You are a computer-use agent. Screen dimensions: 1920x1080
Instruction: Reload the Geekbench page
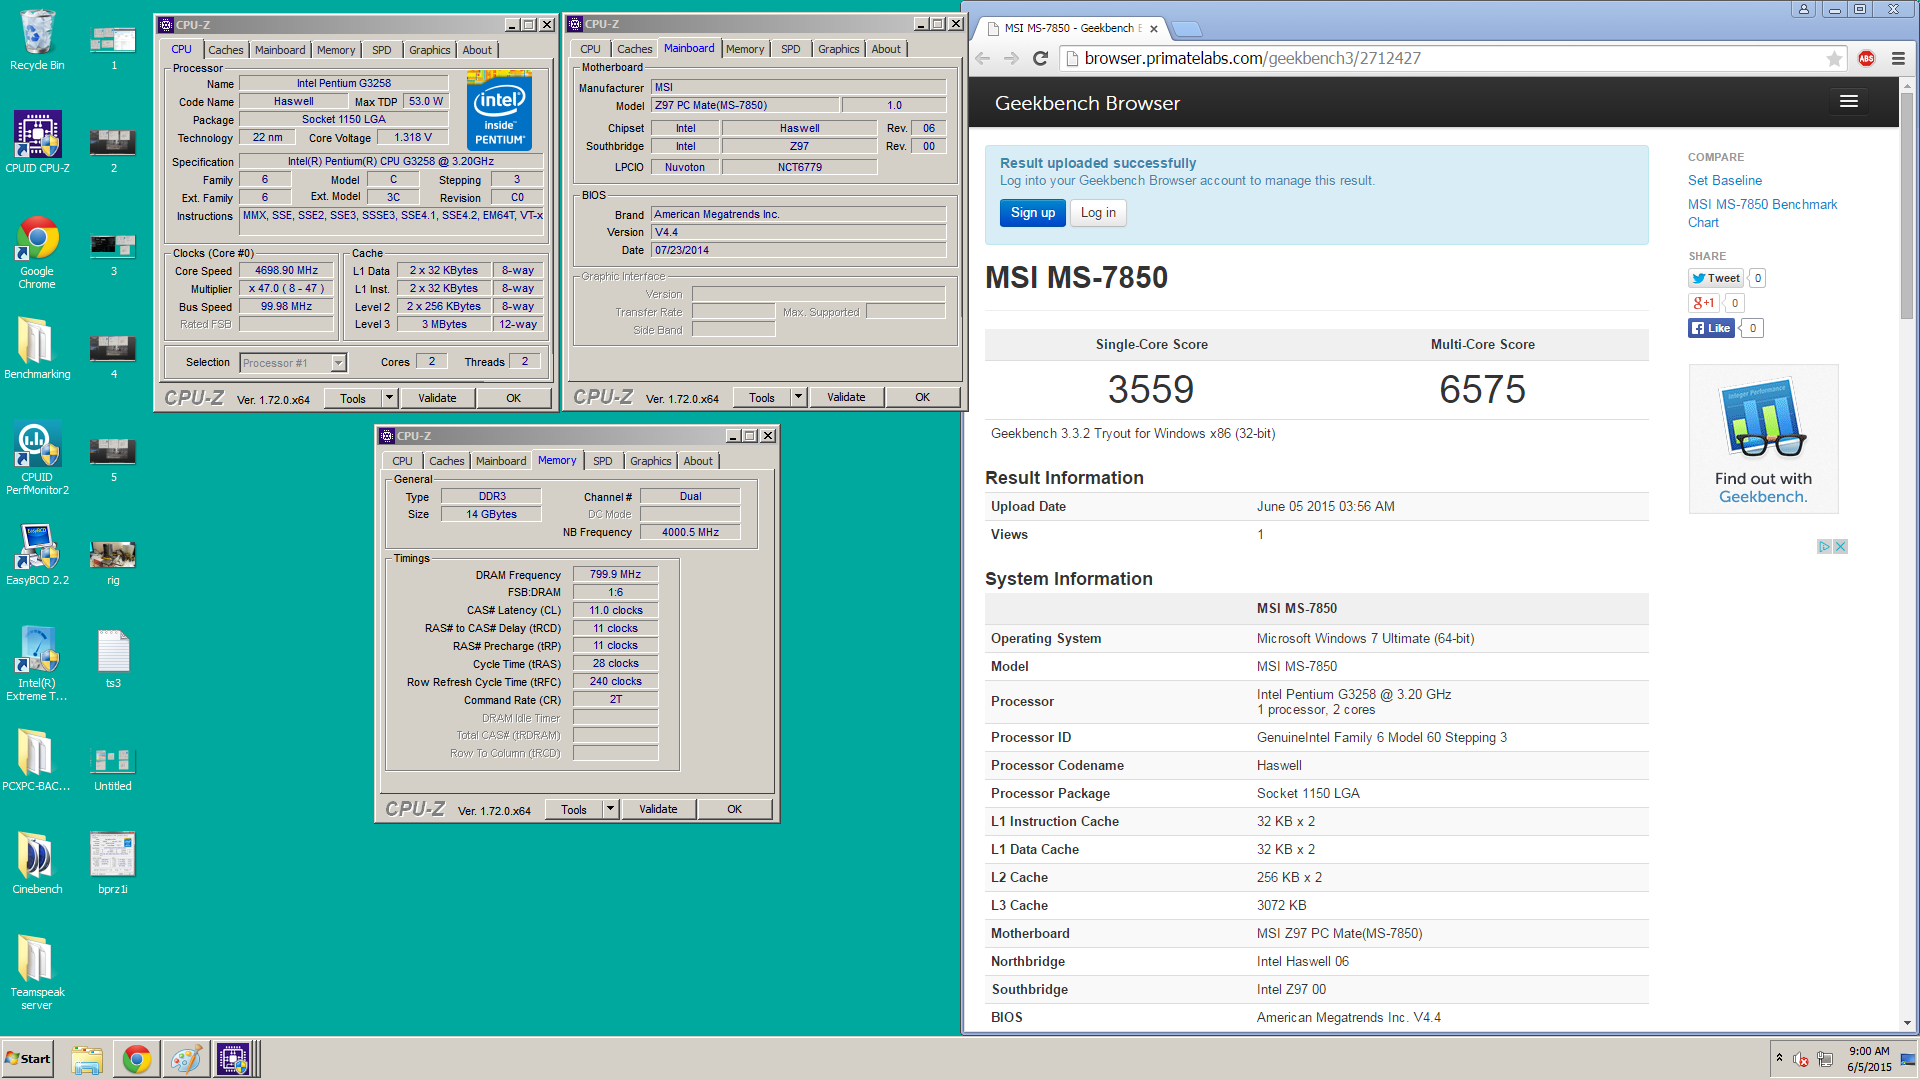(x=1040, y=58)
